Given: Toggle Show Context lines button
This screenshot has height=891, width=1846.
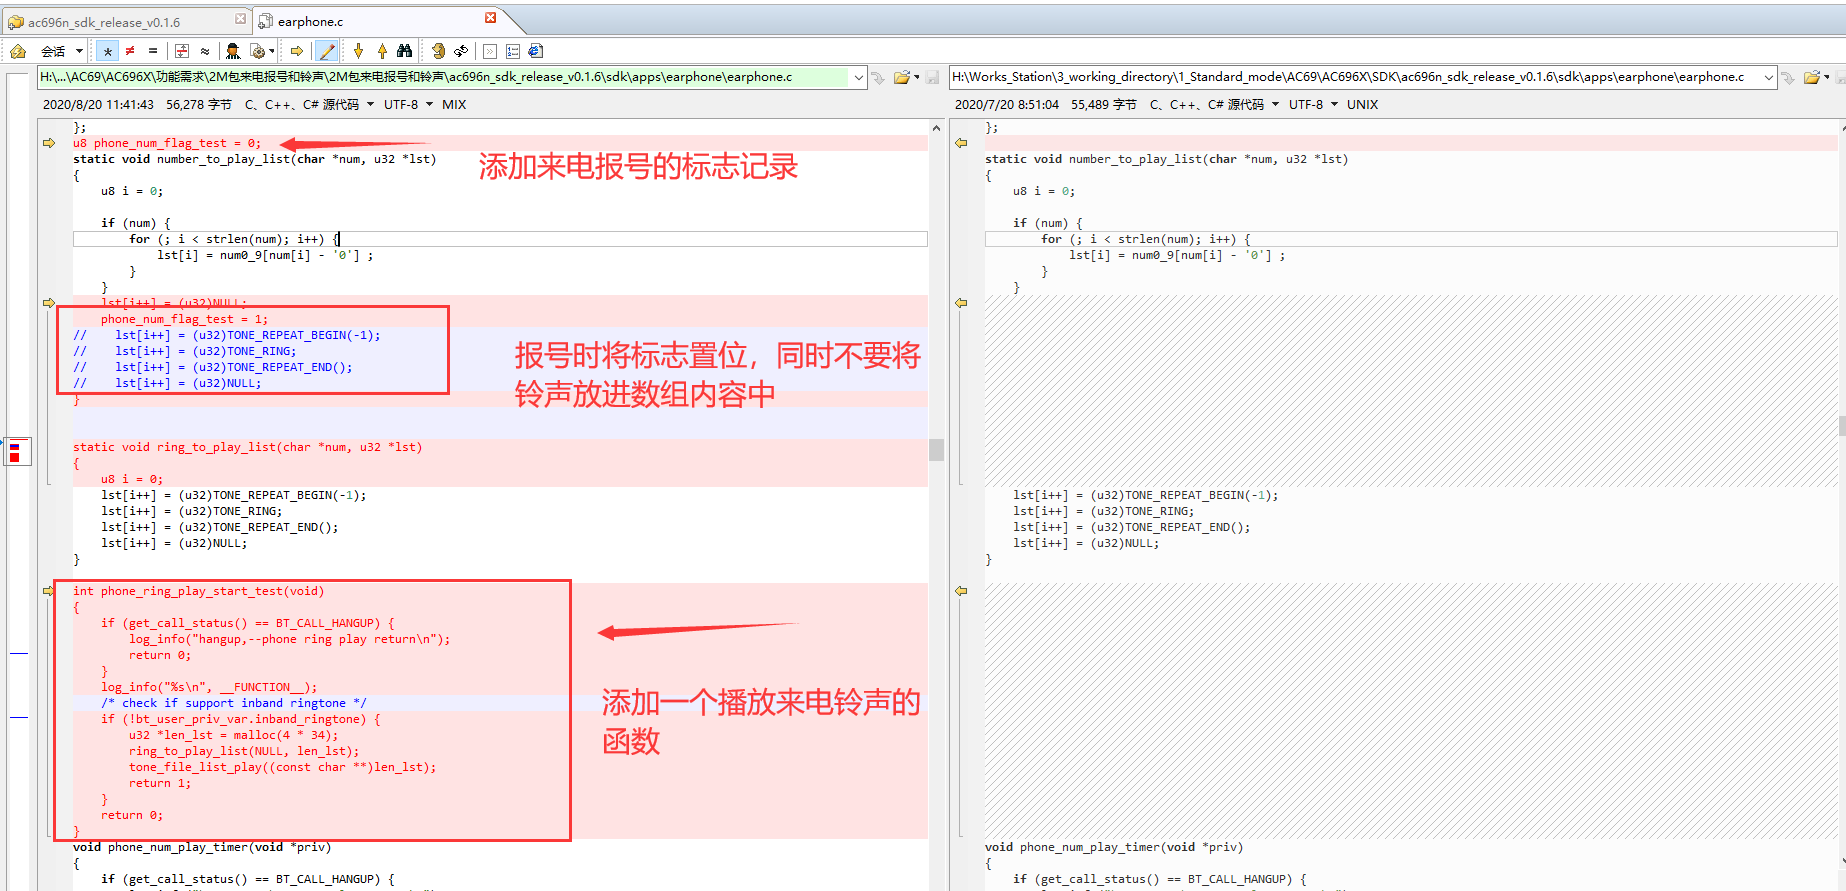Looking at the screenshot, I should [x=182, y=51].
